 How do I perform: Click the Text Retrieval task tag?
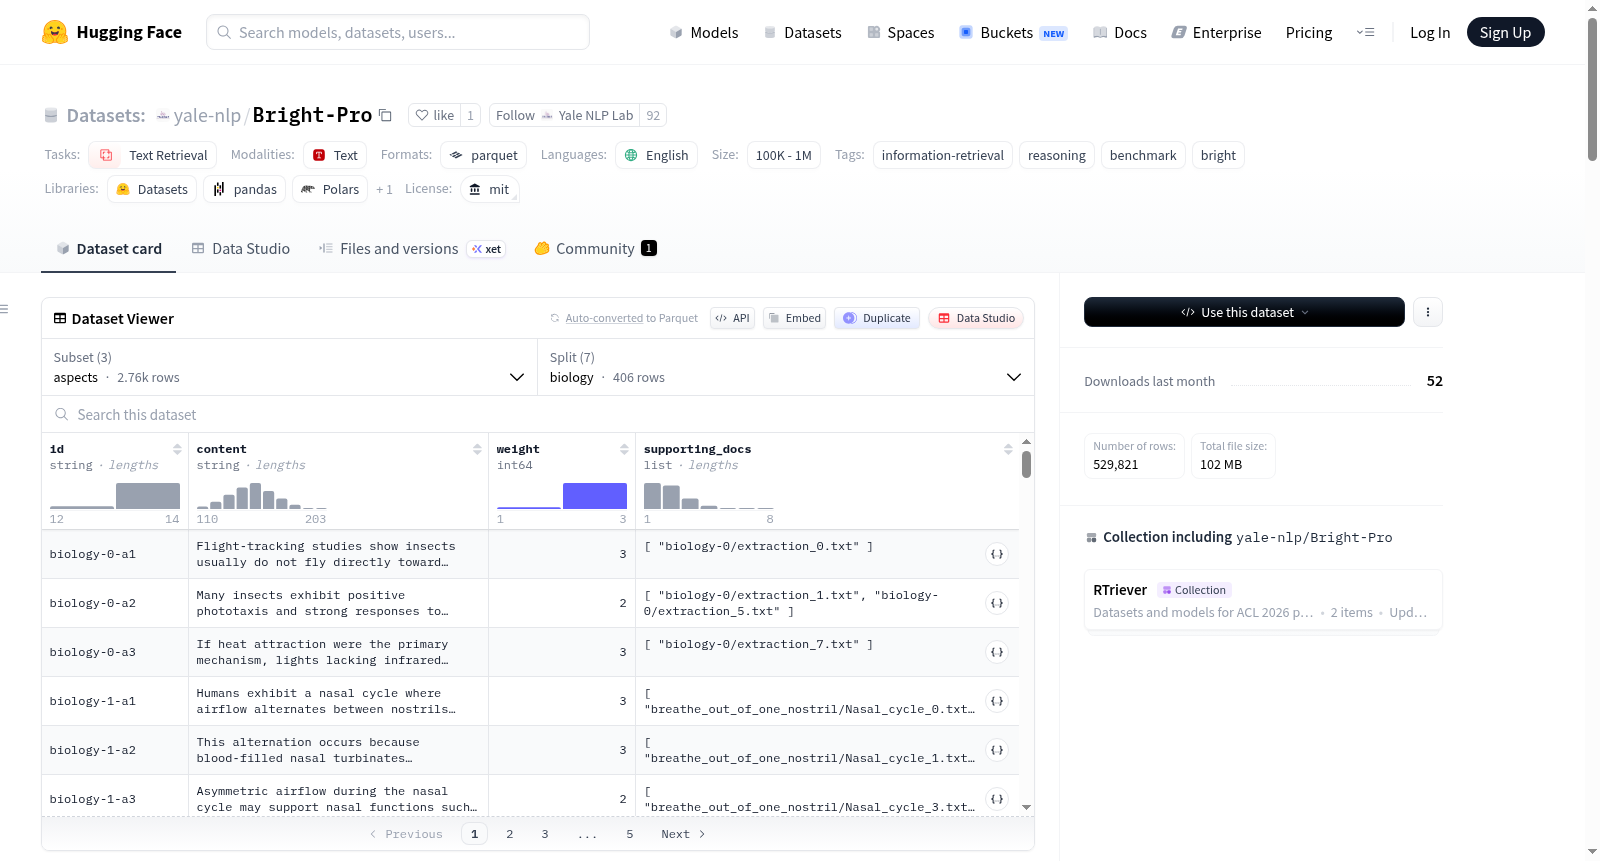click(154, 155)
